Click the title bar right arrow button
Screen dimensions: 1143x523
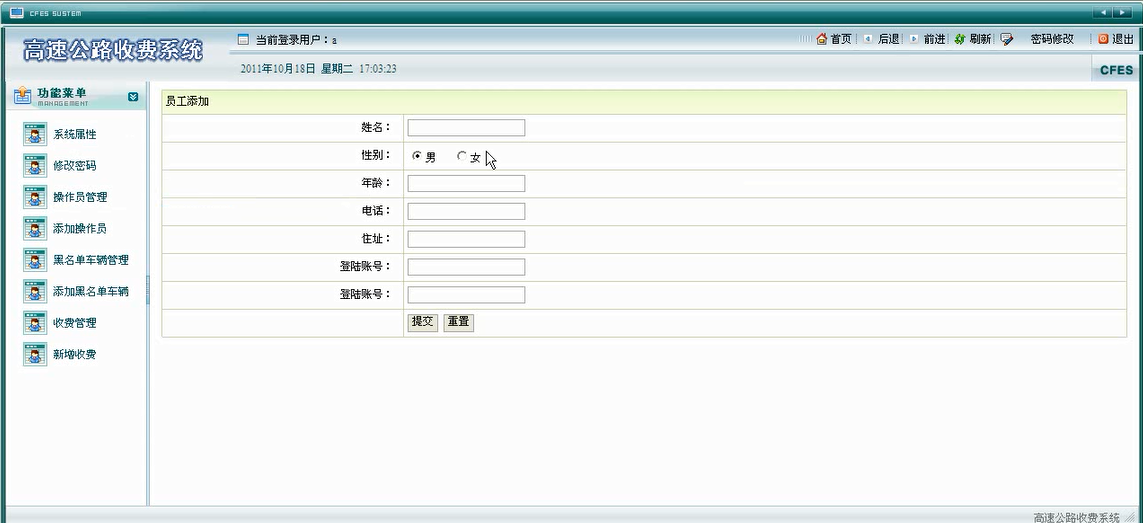[x=1121, y=12]
